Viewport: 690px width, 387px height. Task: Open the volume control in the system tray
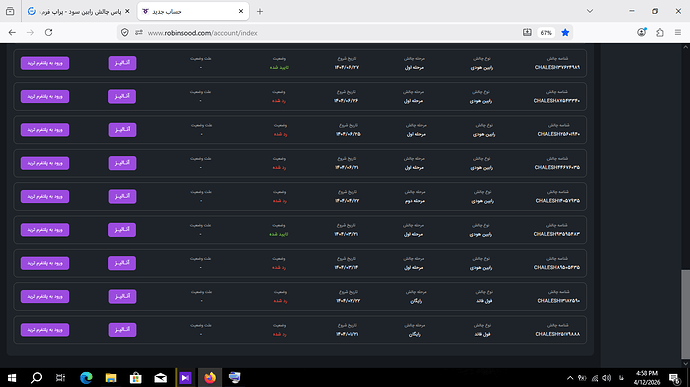[606, 378]
